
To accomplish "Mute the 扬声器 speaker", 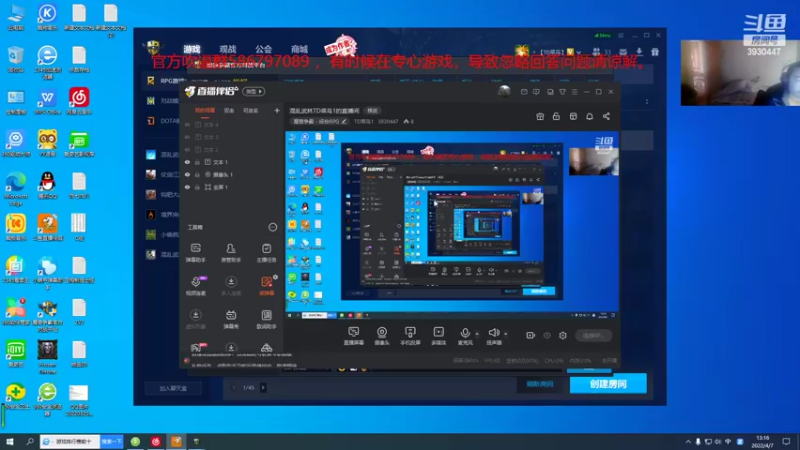I will click(493, 336).
